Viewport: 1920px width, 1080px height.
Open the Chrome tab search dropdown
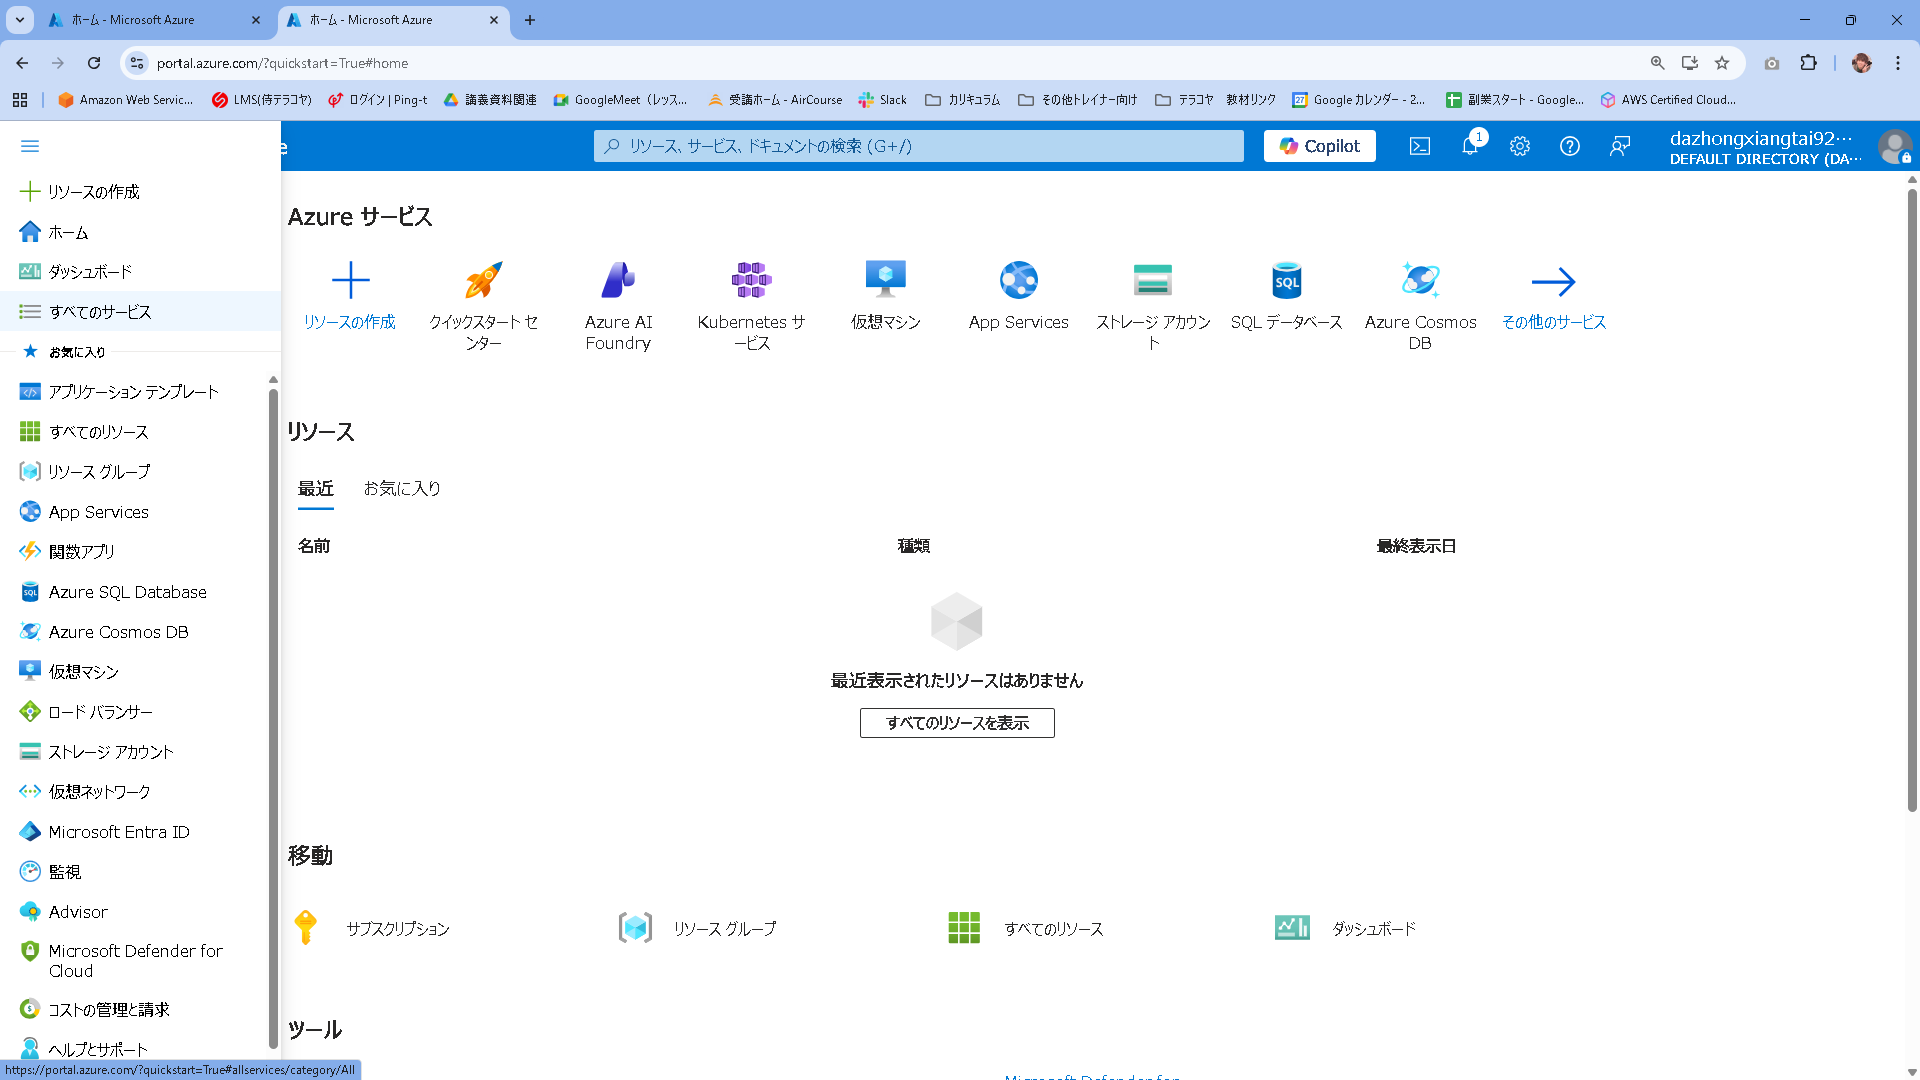[19, 20]
